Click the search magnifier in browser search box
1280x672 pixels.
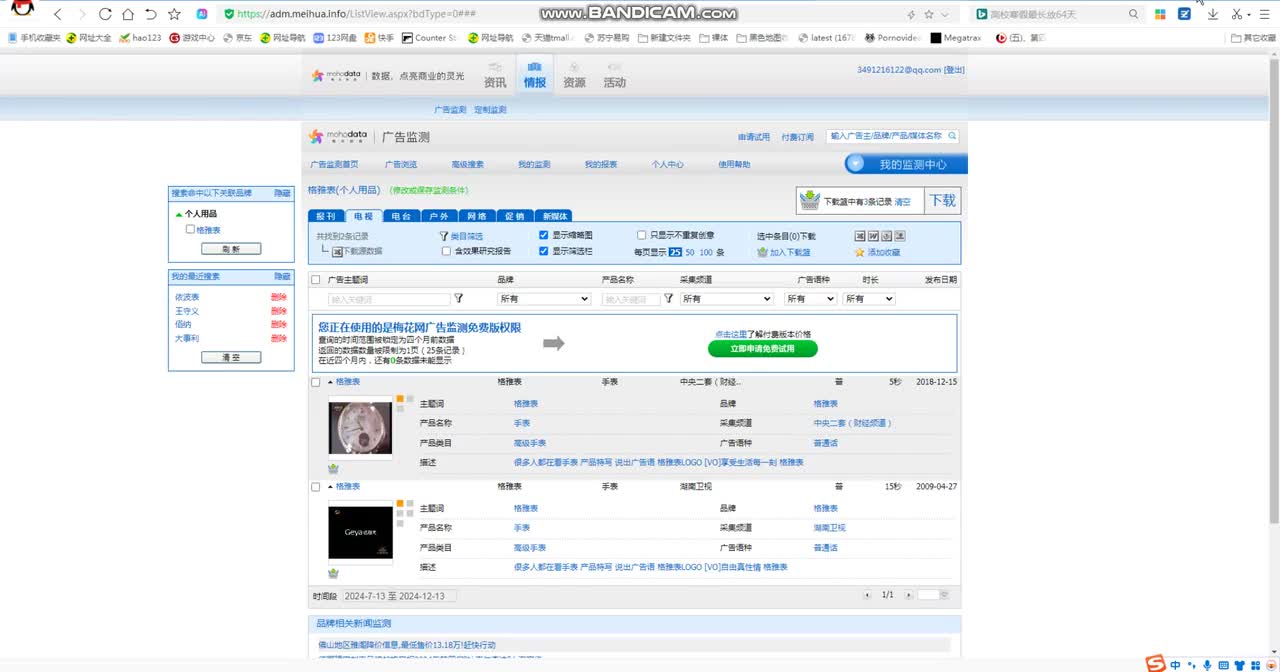click(x=1133, y=14)
